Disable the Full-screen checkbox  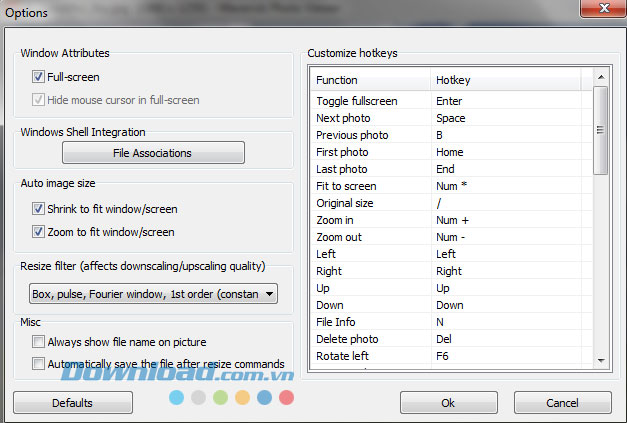pos(38,76)
